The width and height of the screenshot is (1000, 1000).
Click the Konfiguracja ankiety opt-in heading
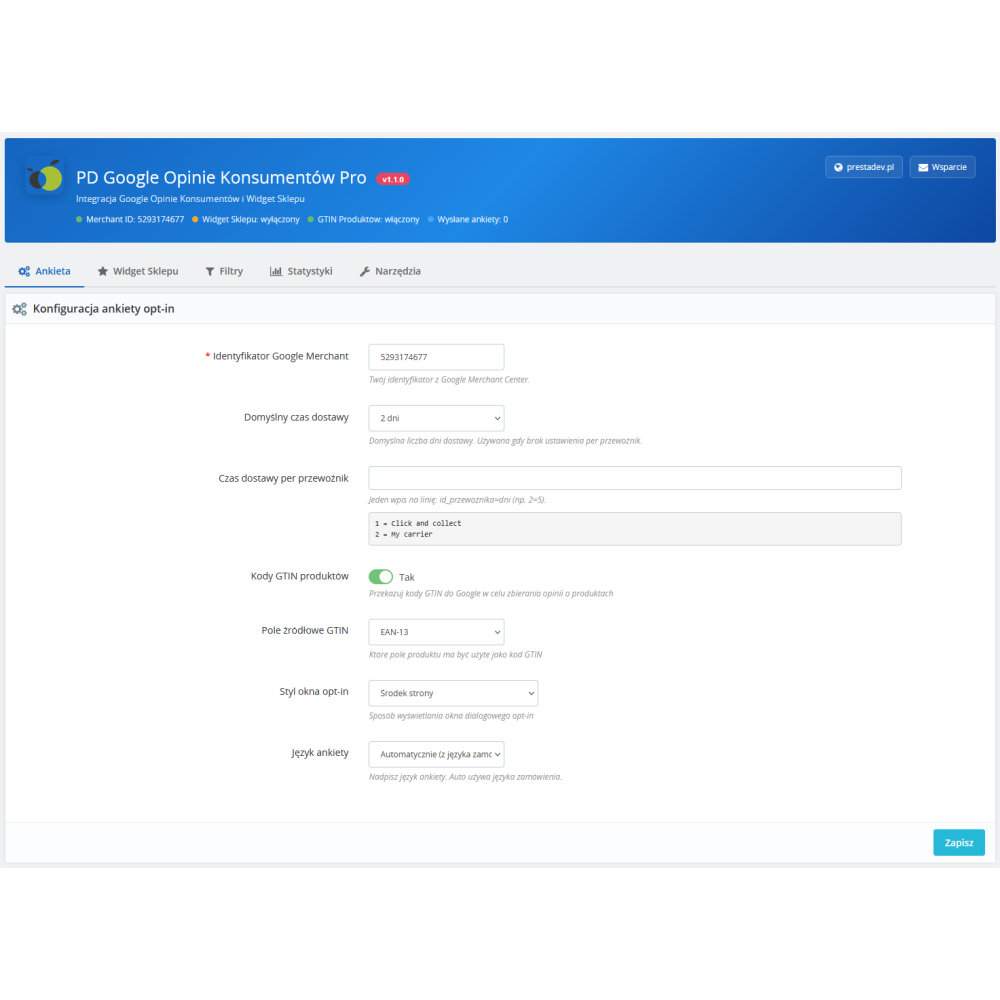tap(103, 309)
